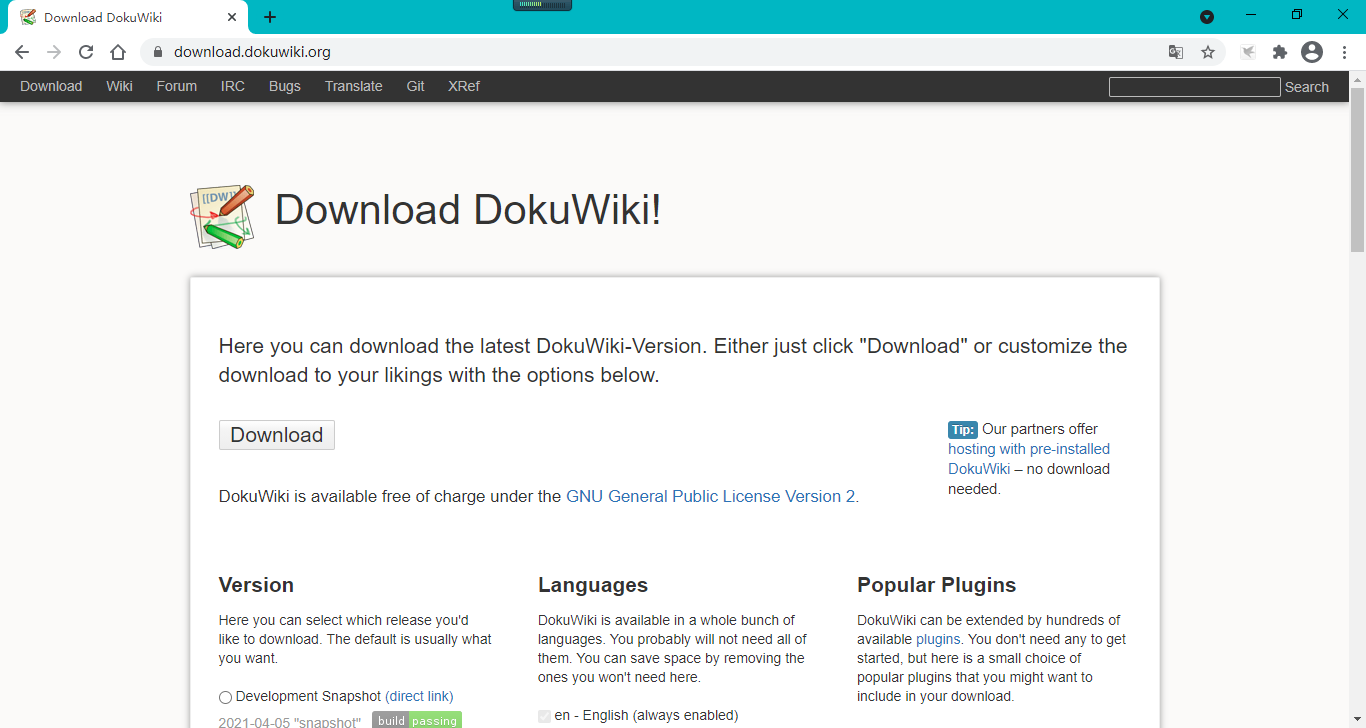Select the Development Snapshot release option
The height and width of the screenshot is (728, 1366).
(225, 696)
